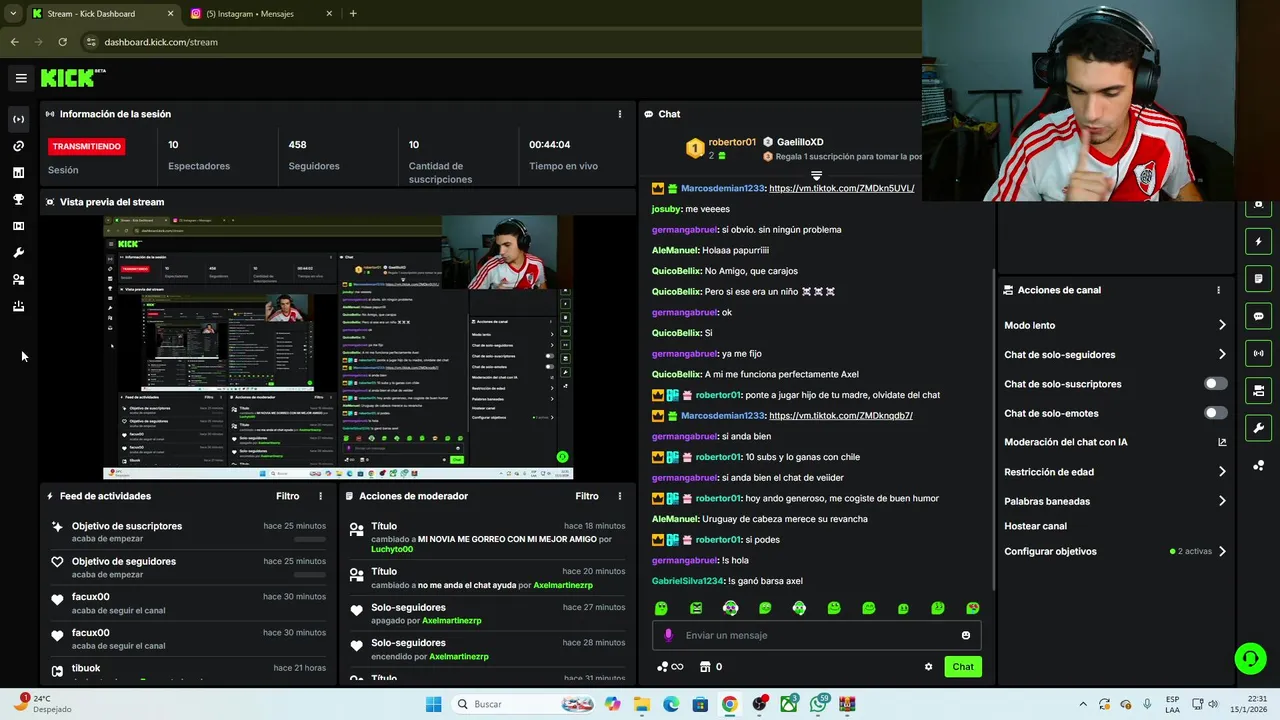The image size is (1280, 720).
Task: Open analytics bar chart icon in left sidebar
Action: click(18, 173)
